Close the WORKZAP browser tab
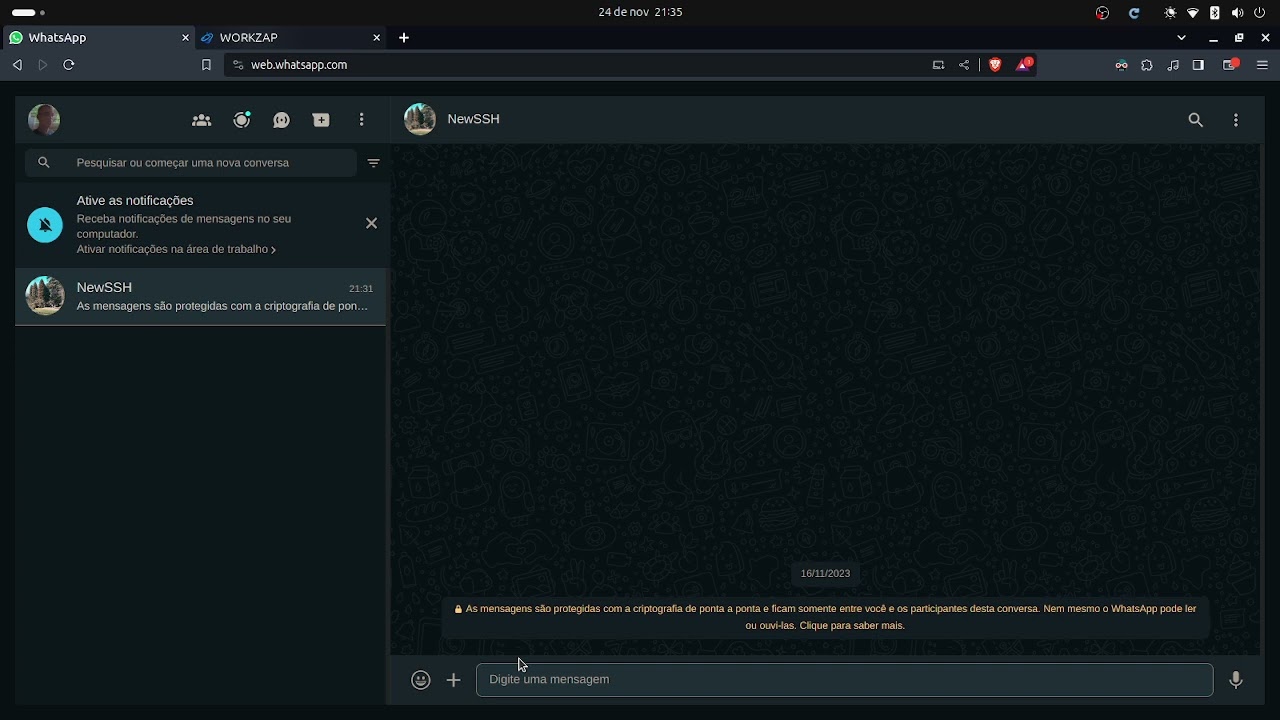The height and width of the screenshot is (720, 1280). tap(377, 37)
